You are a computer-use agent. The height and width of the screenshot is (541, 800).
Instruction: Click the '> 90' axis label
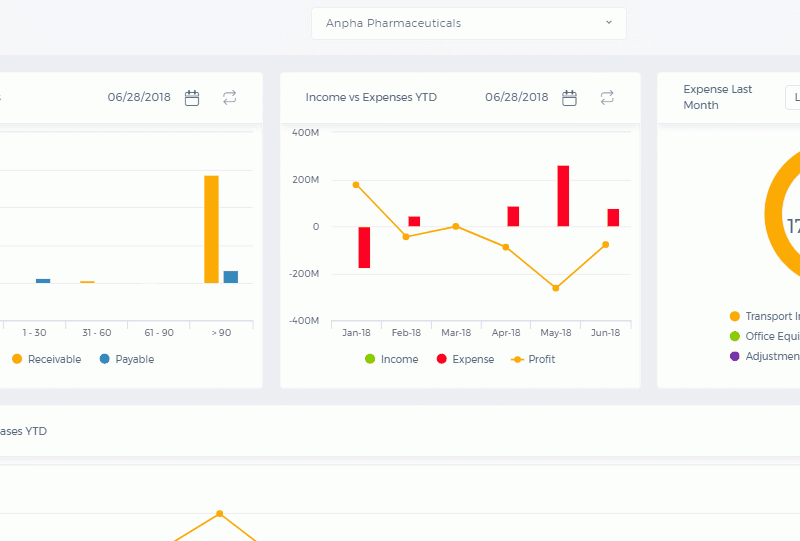221,333
